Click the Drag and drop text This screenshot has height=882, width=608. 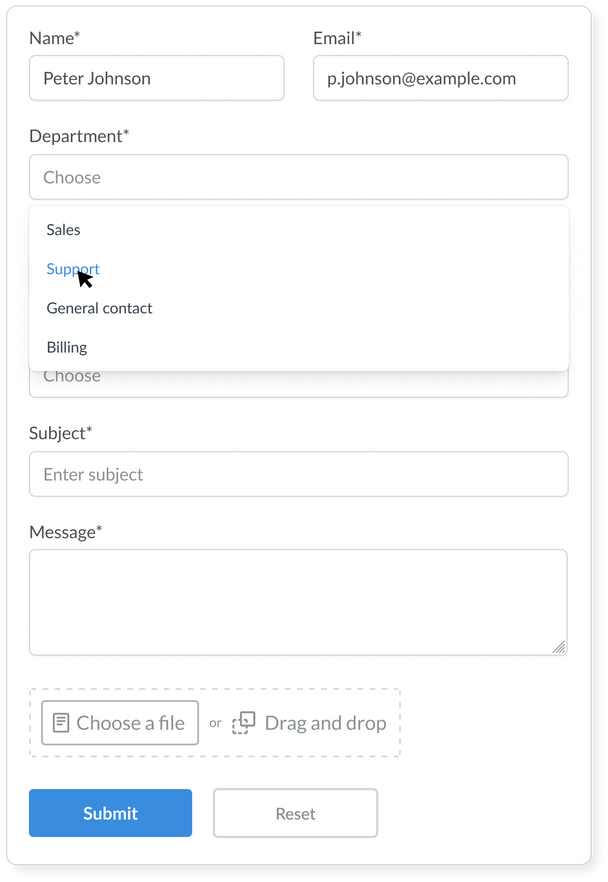coord(325,723)
